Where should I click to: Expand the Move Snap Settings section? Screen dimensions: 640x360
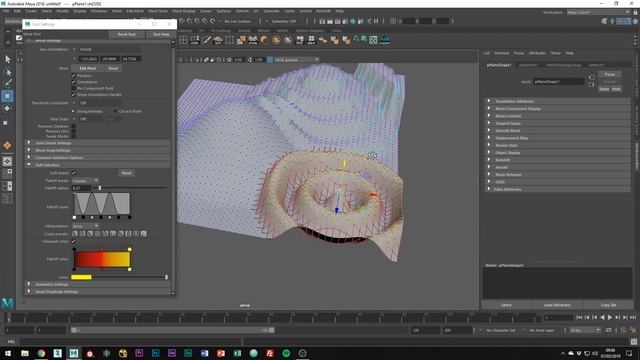(98, 150)
